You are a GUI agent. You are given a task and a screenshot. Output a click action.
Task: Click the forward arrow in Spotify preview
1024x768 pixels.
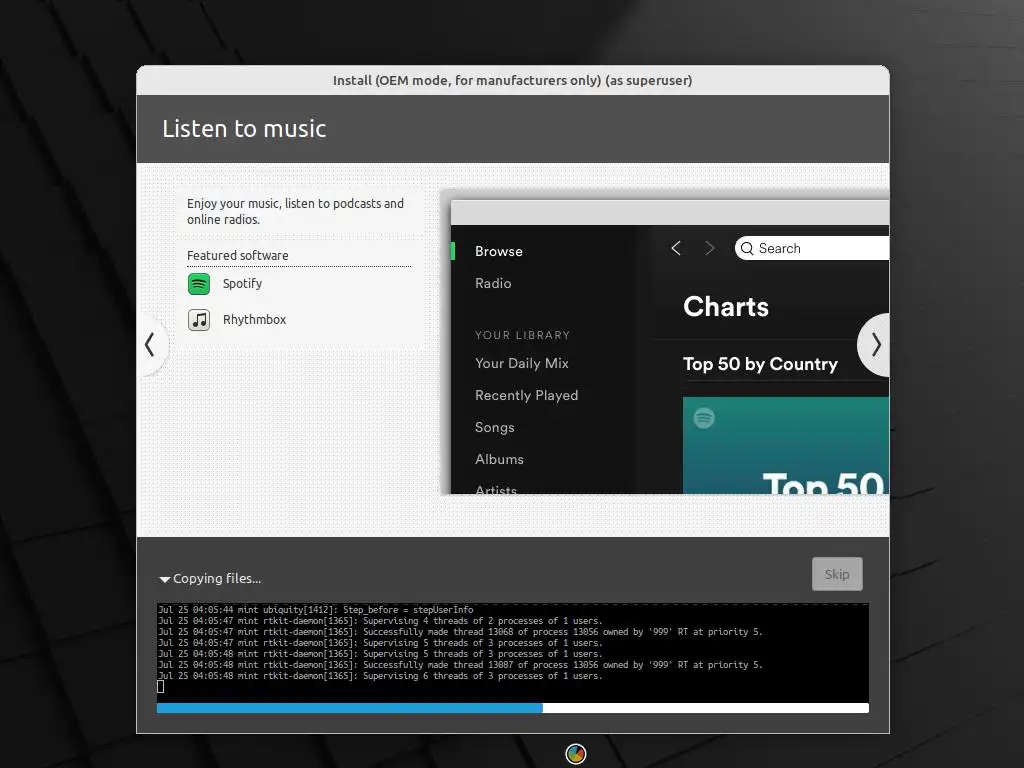709,249
